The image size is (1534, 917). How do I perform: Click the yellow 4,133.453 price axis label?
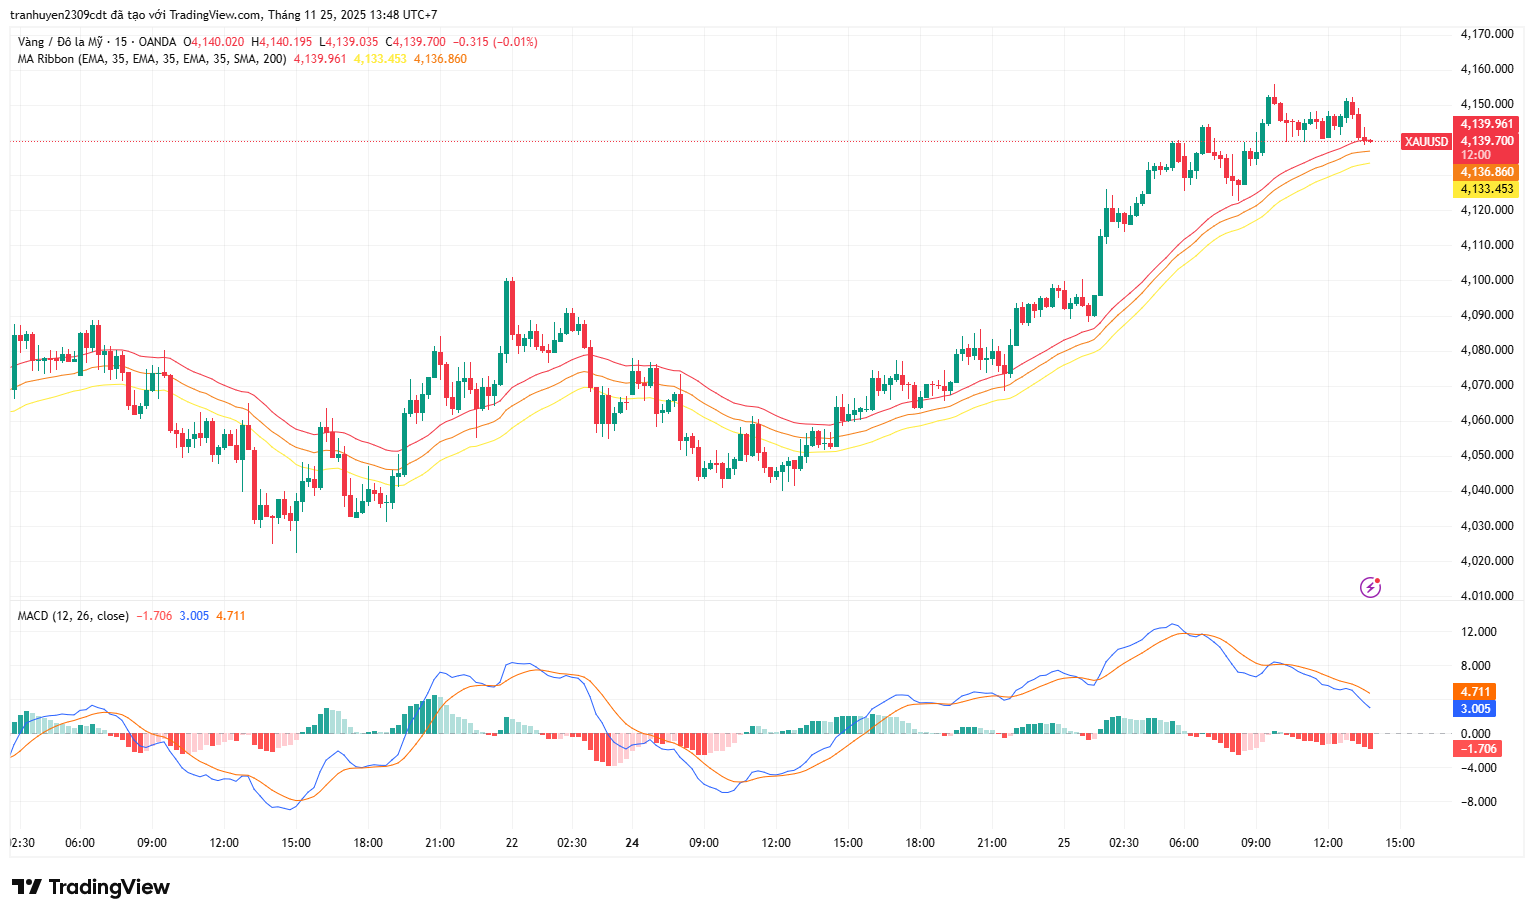(x=1486, y=189)
